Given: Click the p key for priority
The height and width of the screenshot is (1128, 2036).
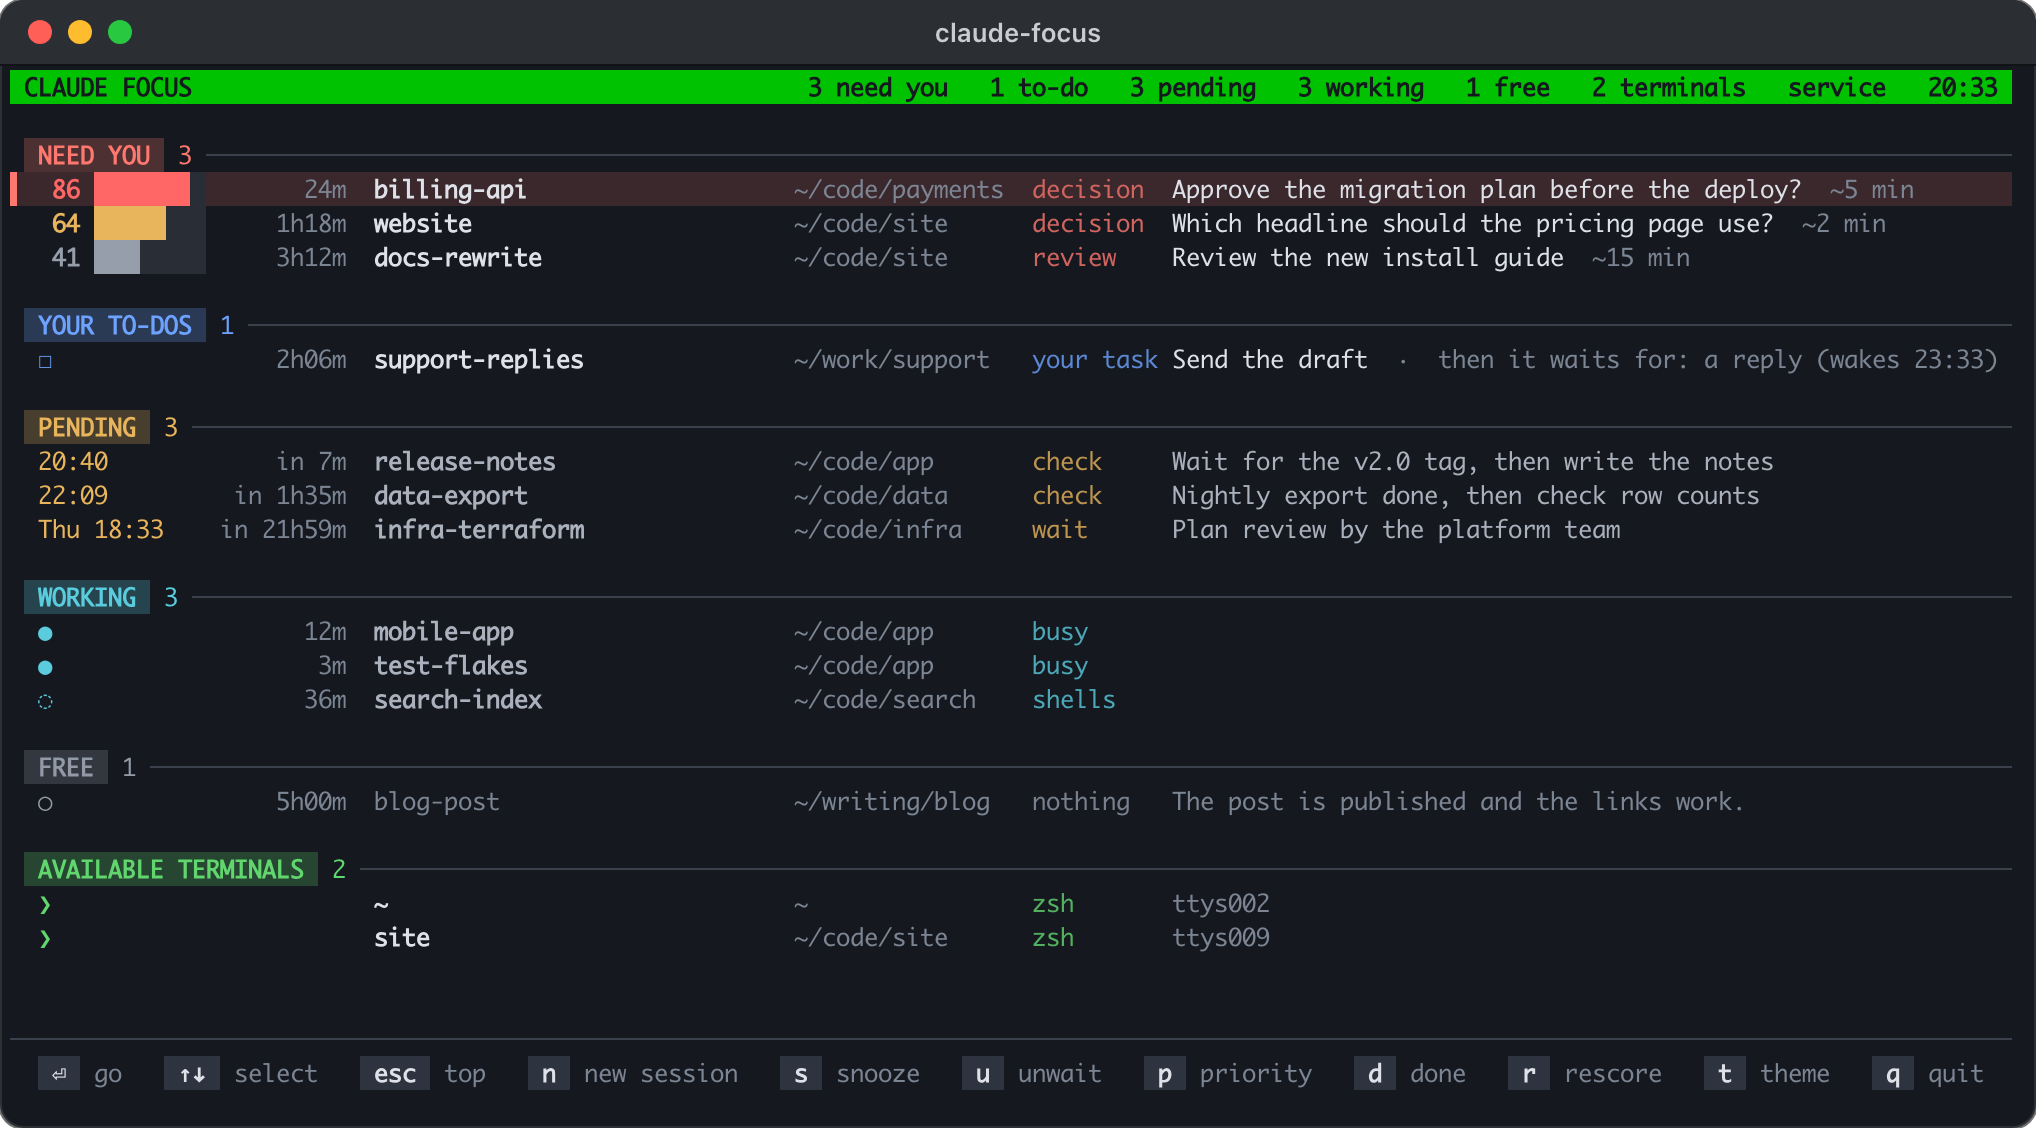Looking at the screenshot, I should pos(1165,1073).
